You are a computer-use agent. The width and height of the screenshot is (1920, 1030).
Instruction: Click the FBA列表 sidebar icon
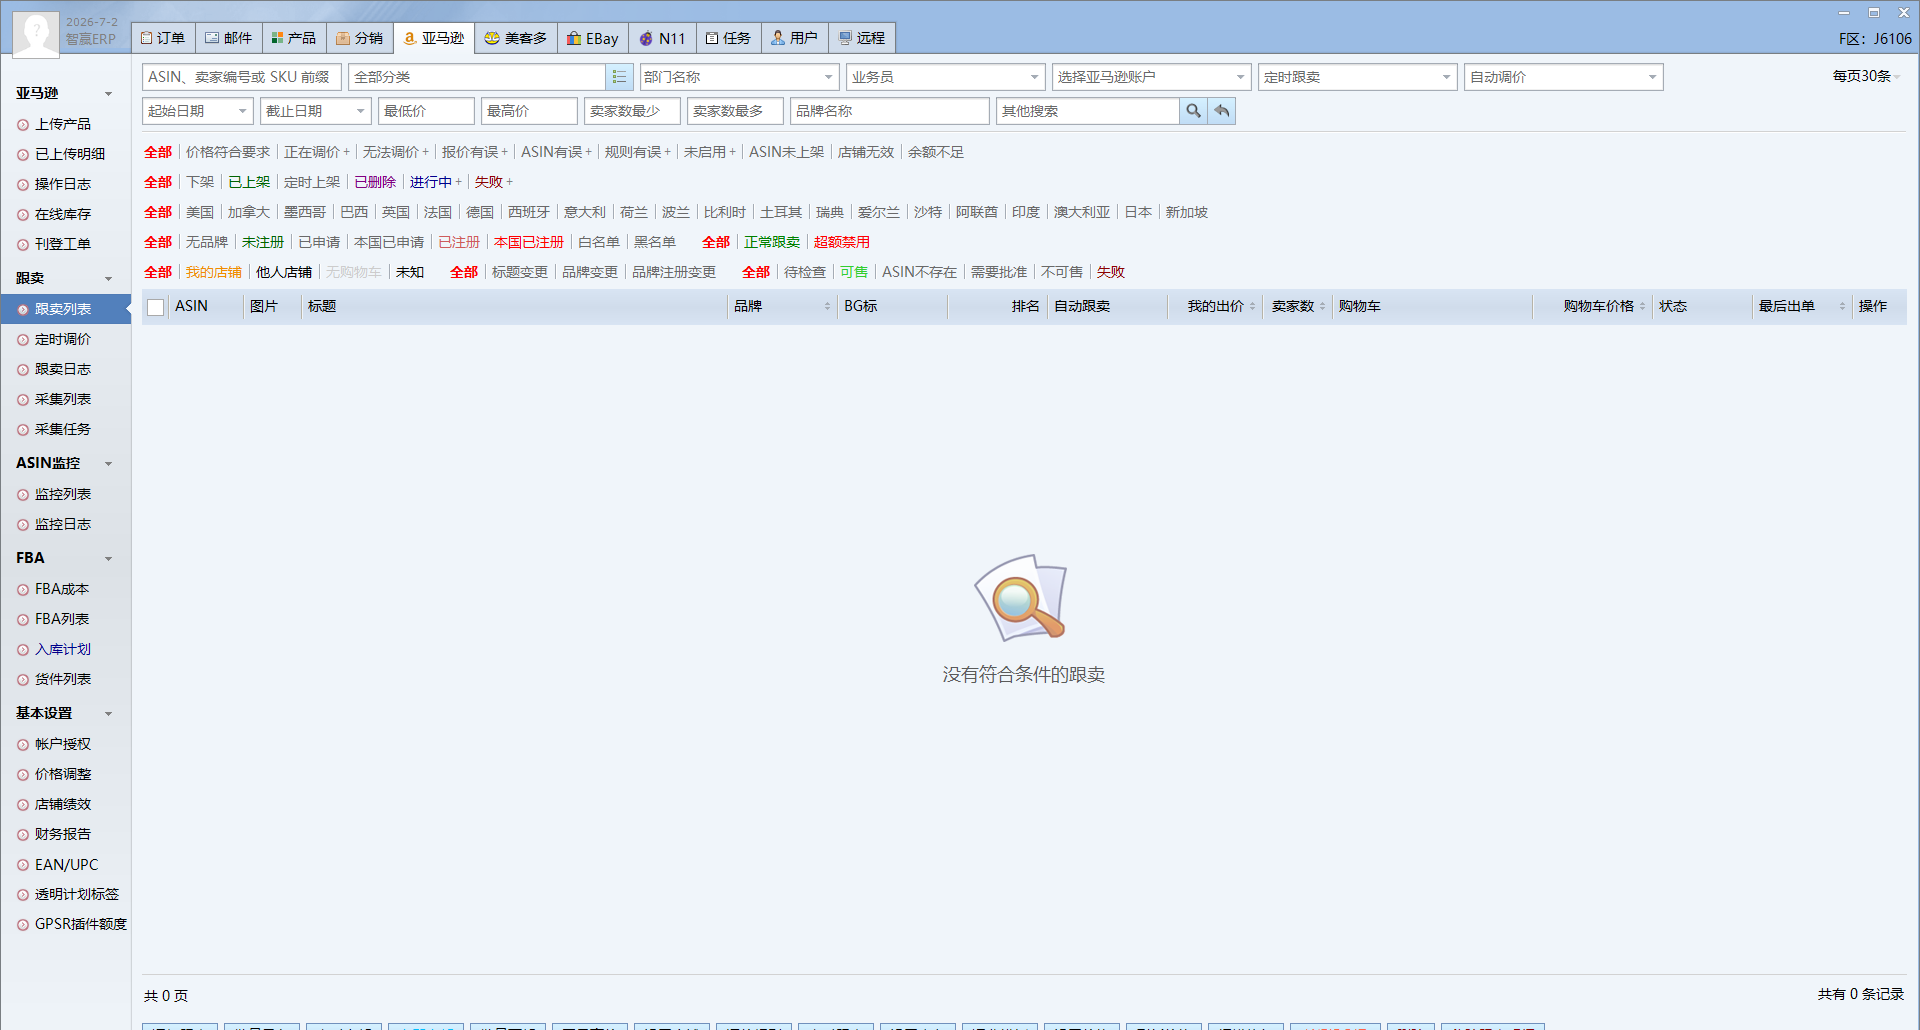(x=23, y=620)
